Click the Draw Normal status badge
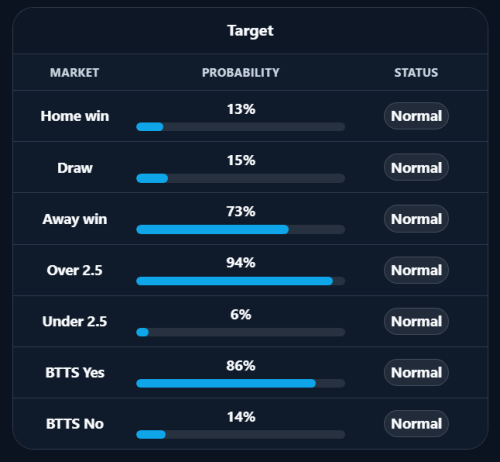 (x=416, y=168)
